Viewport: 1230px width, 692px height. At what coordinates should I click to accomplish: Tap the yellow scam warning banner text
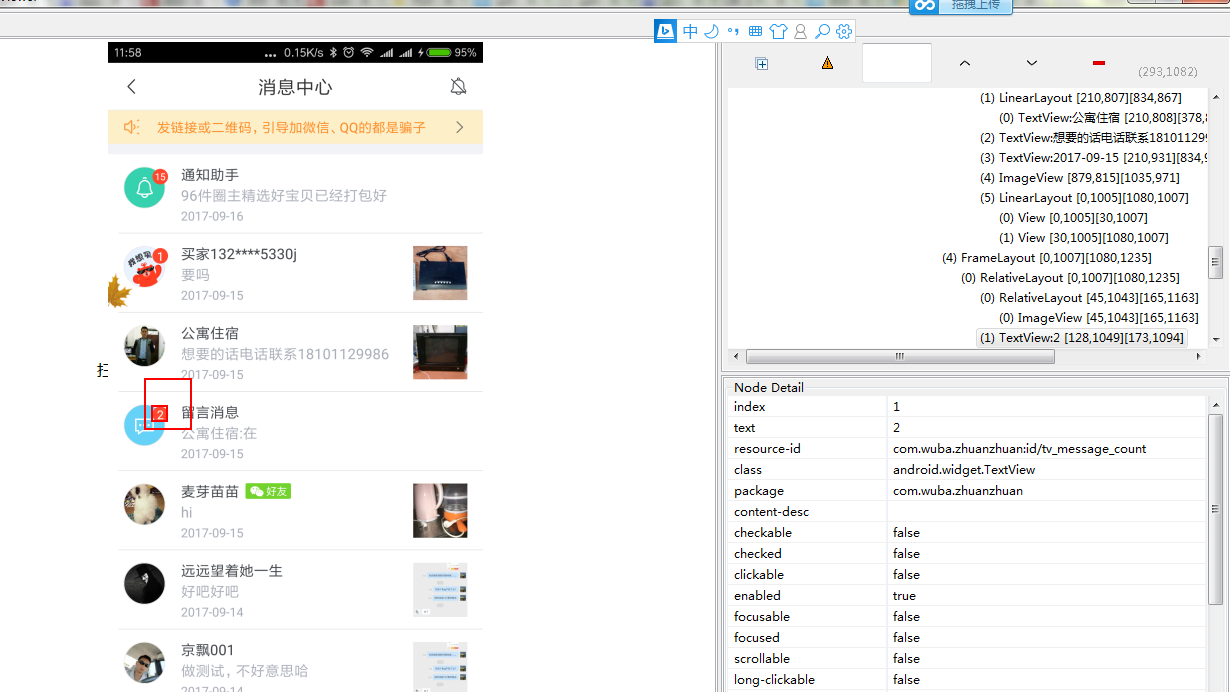point(291,127)
